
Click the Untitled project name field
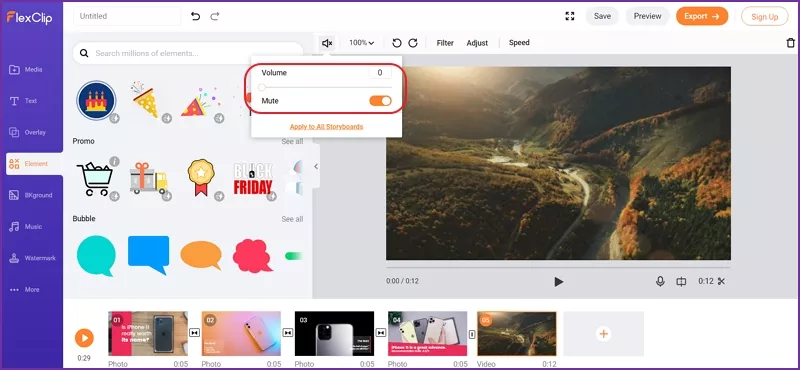coord(127,16)
